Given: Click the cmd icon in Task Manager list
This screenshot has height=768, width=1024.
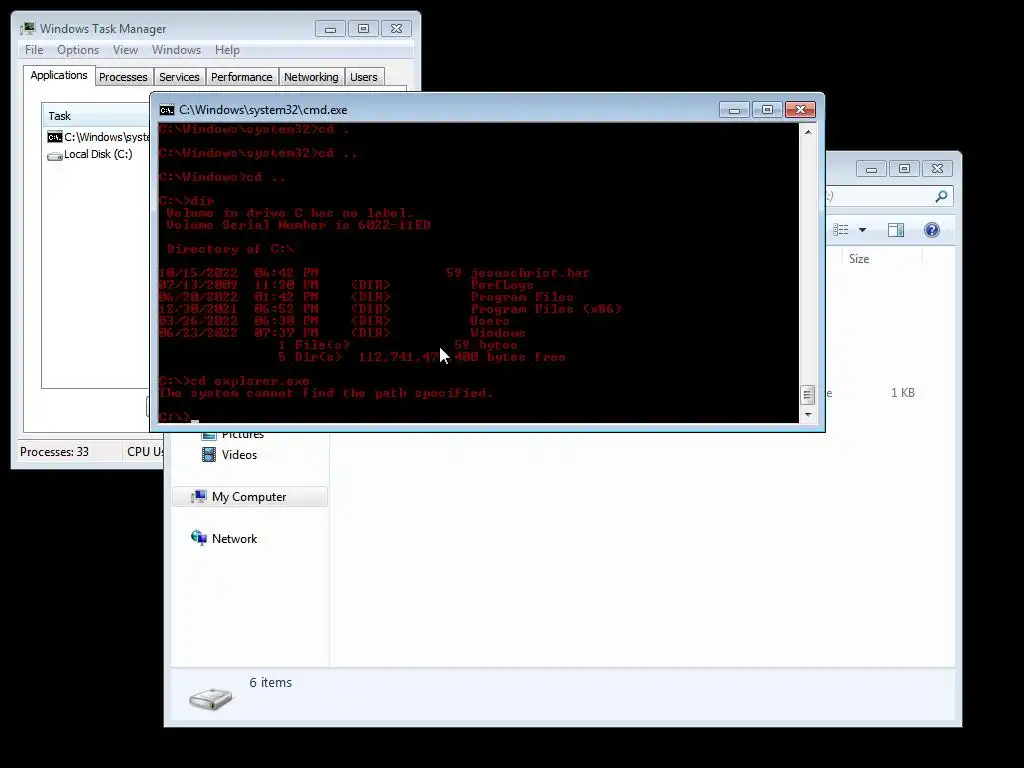Looking at the screenshot, I should (x=55, y=137).
